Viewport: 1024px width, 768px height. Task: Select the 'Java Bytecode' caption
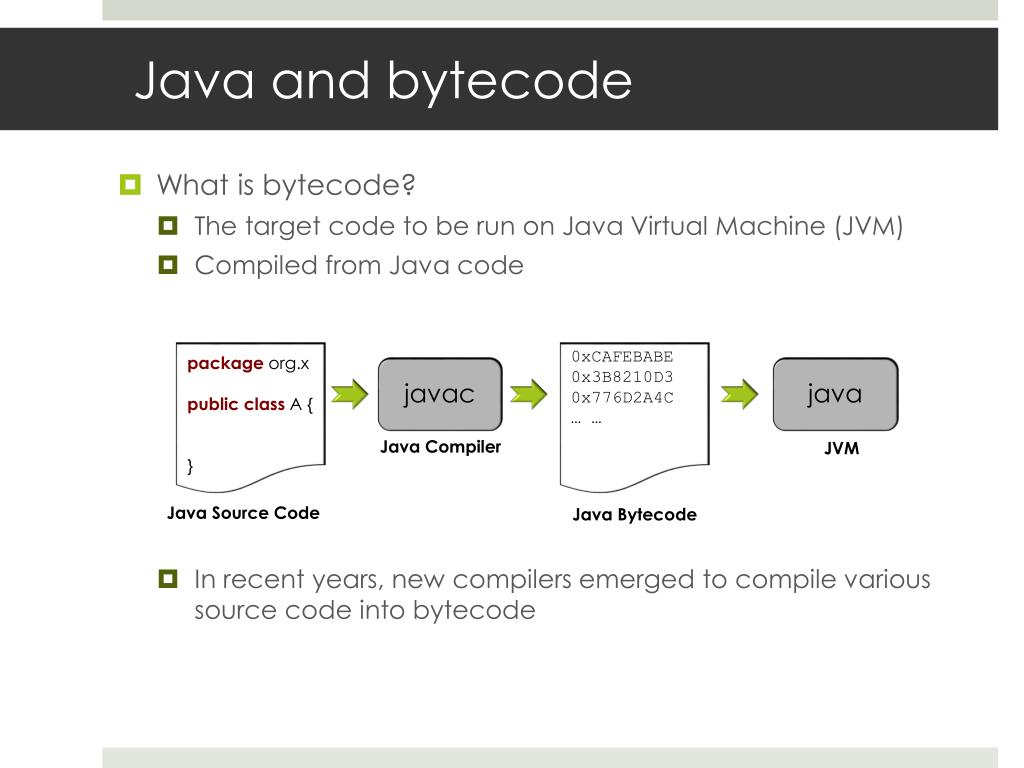[635, 515]
